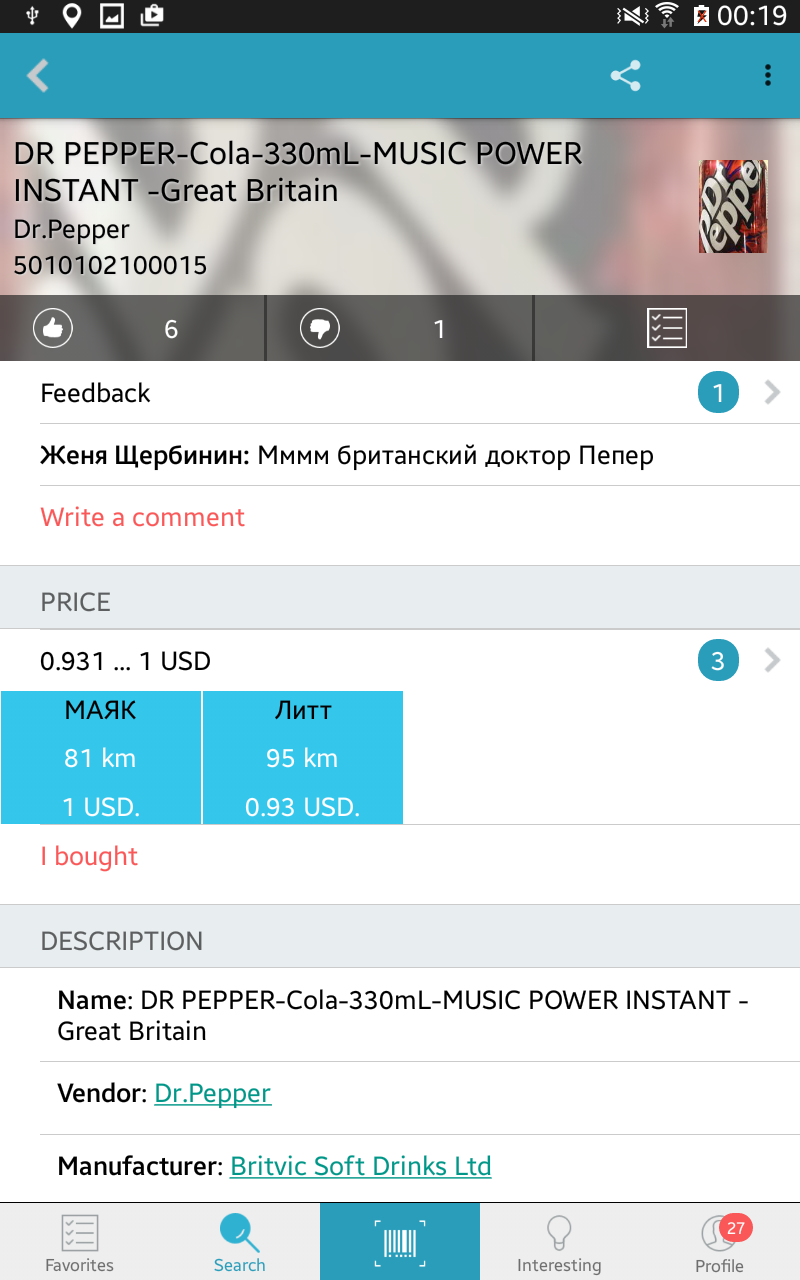Tap the back arrow icon
Image resolution: width=800 pixels, height=1280 pixels.
tap(38, 76)
